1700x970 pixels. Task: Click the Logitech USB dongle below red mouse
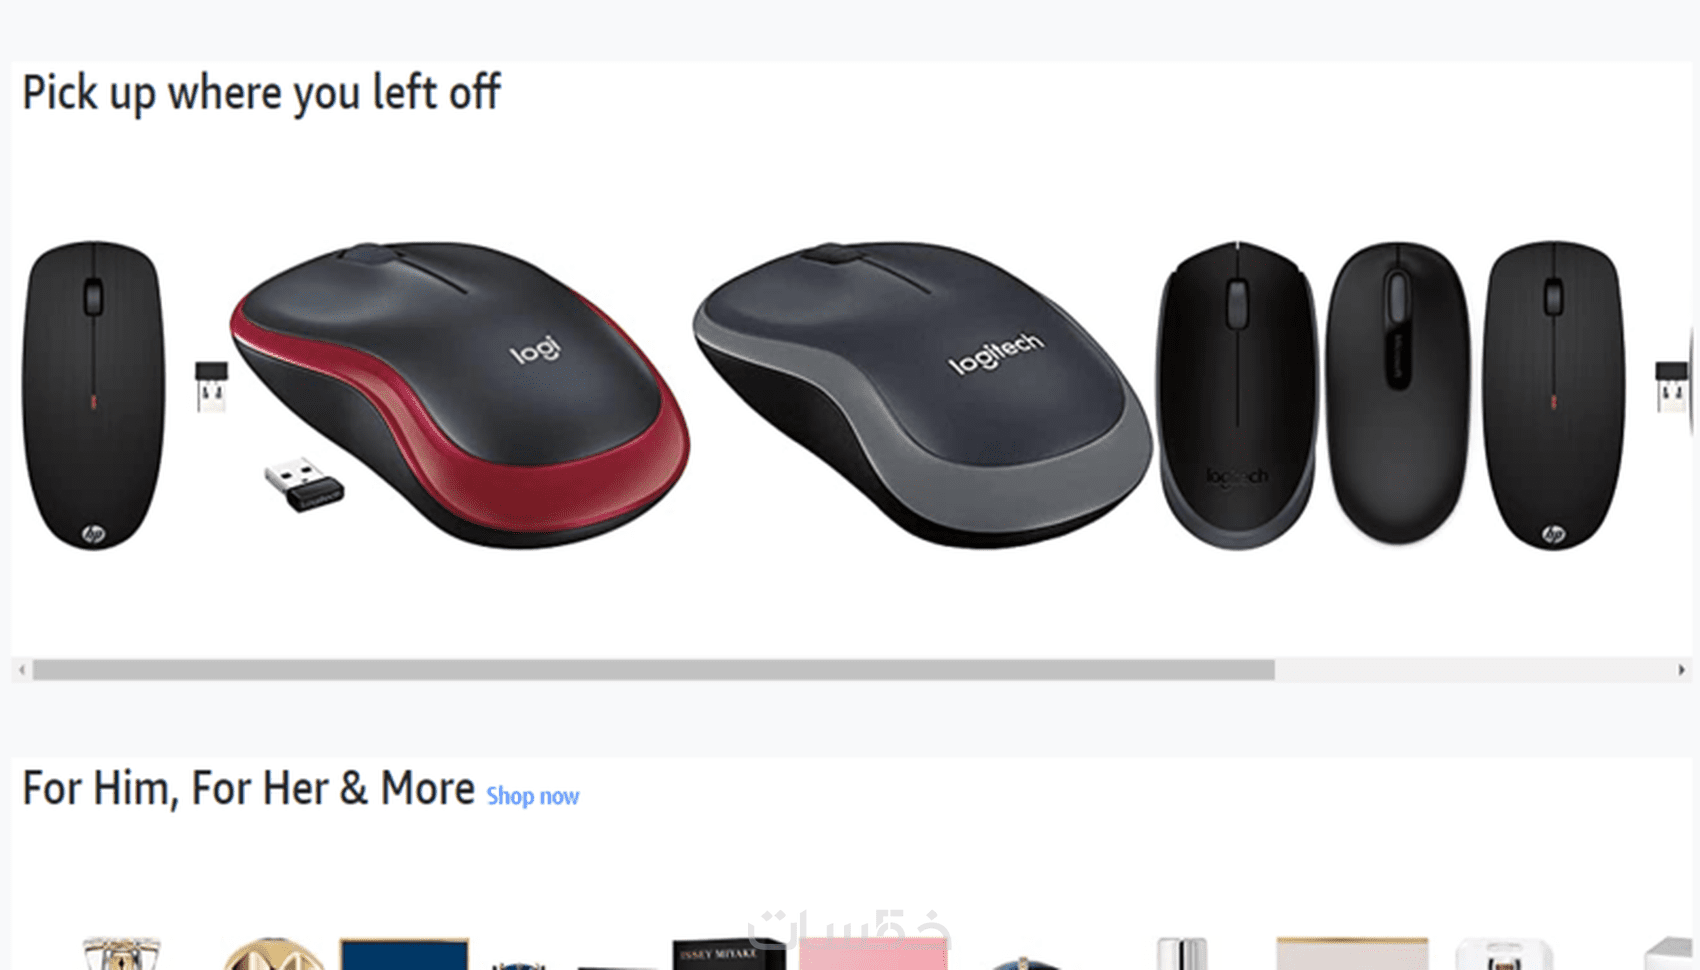coord(304,484)
